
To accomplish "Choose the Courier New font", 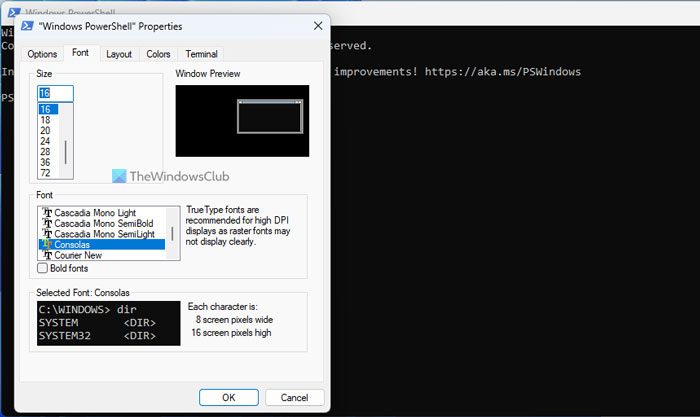I will pos(102,255).
